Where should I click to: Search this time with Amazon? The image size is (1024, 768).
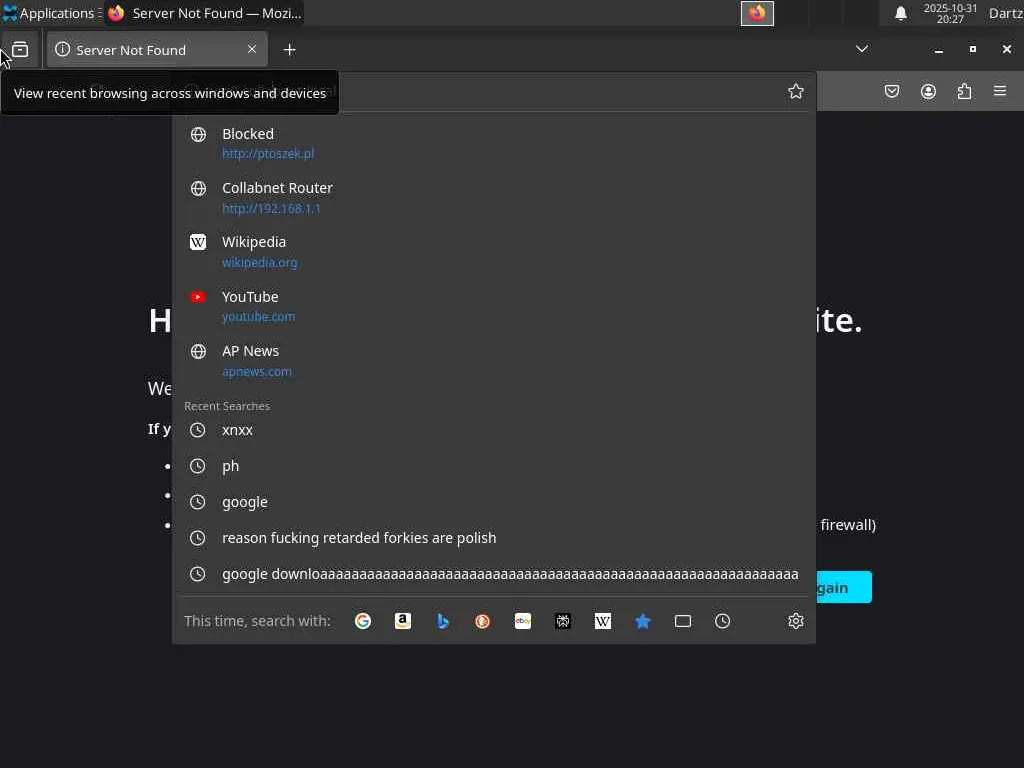pos(403,621)
